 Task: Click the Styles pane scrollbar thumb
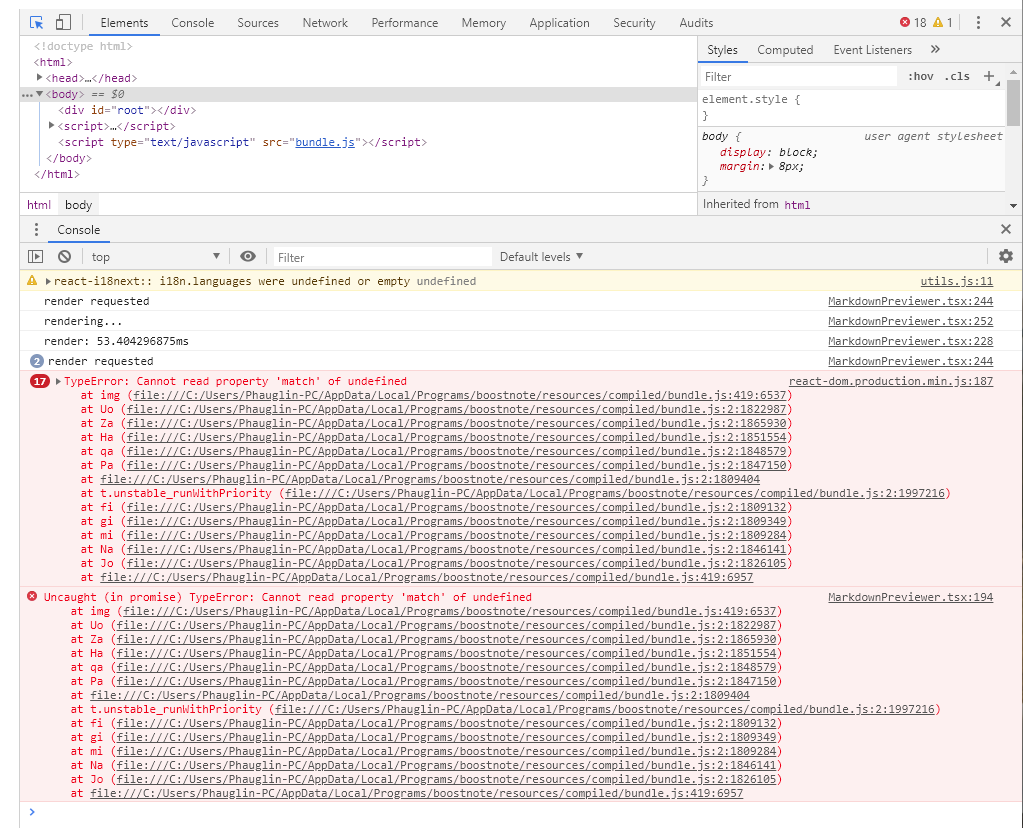pyautogui.click(x=1013, y=102)
